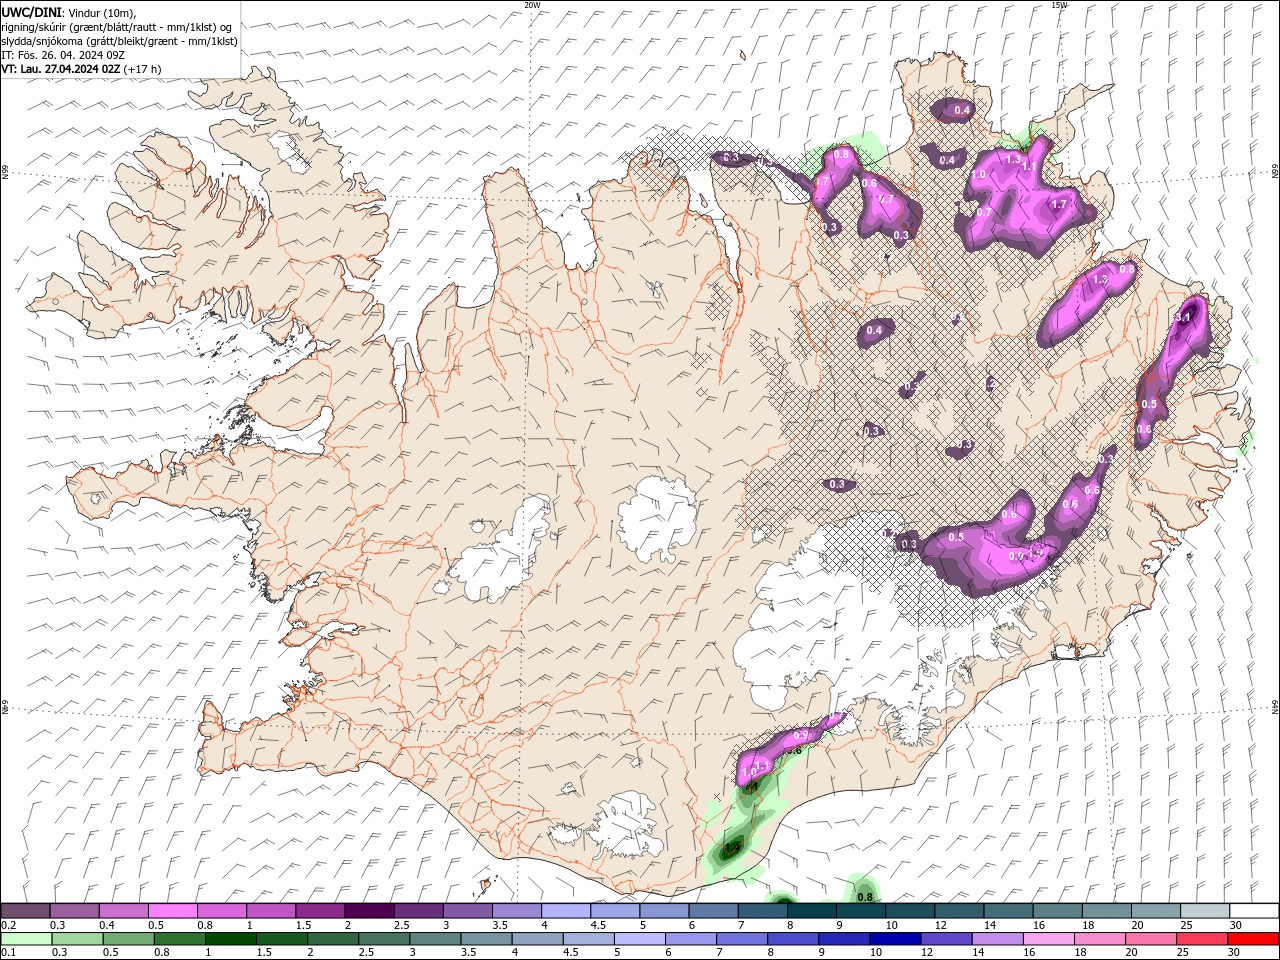Image resolution: width=1280 pixels, height=960 pixels.
Task: Click the 1.4 rain value off the south coast
Action: pos(732,849)
